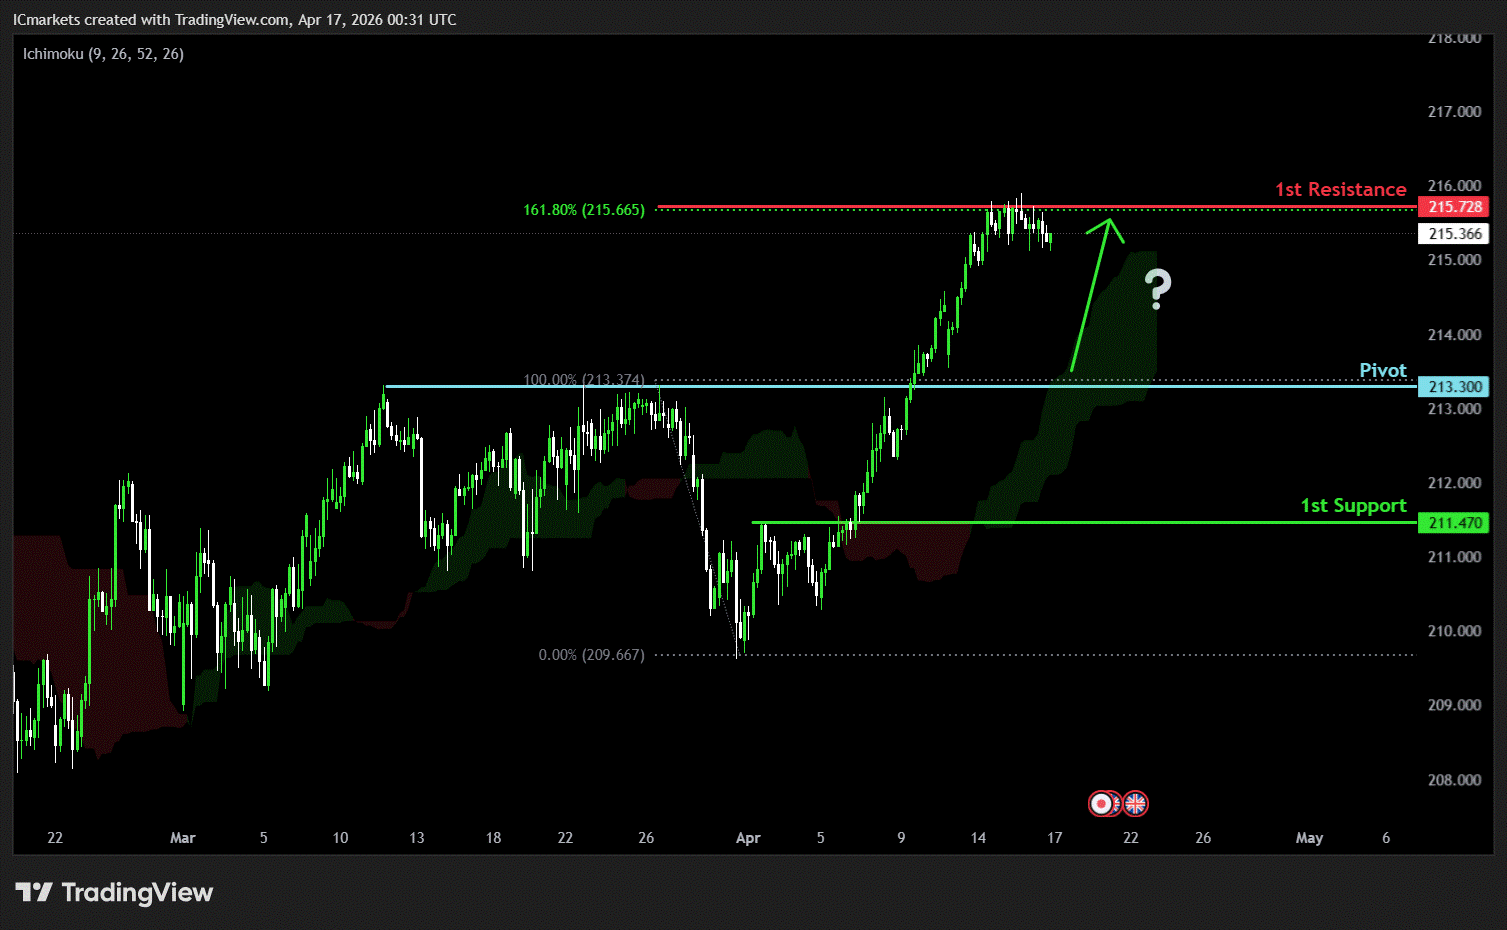The width and height of the screenshot is (1507, 930).
Task: Click the 217.000 price scale label
Action: point(1454,112)
